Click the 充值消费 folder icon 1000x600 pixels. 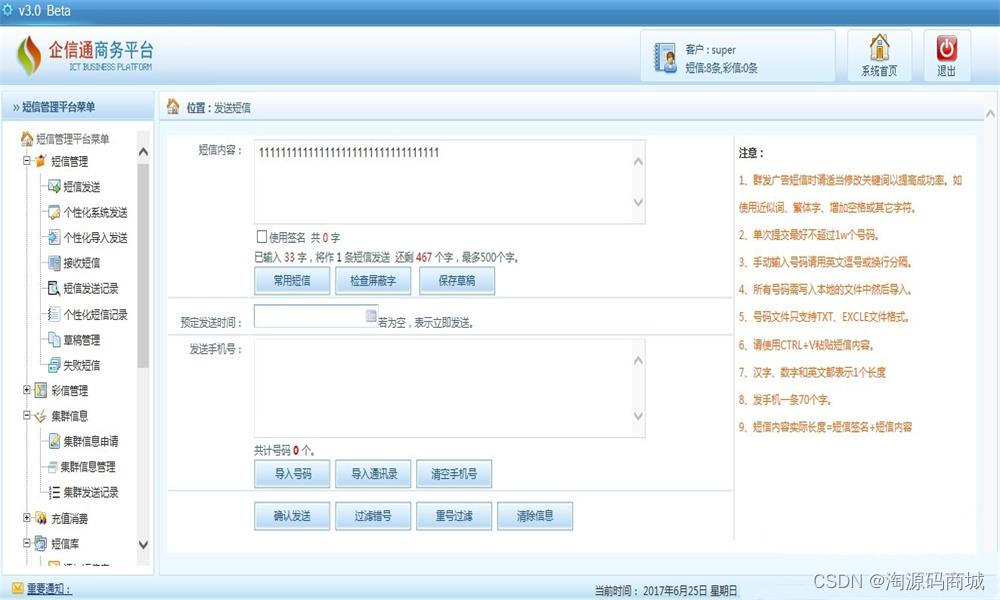pos(41,518)
